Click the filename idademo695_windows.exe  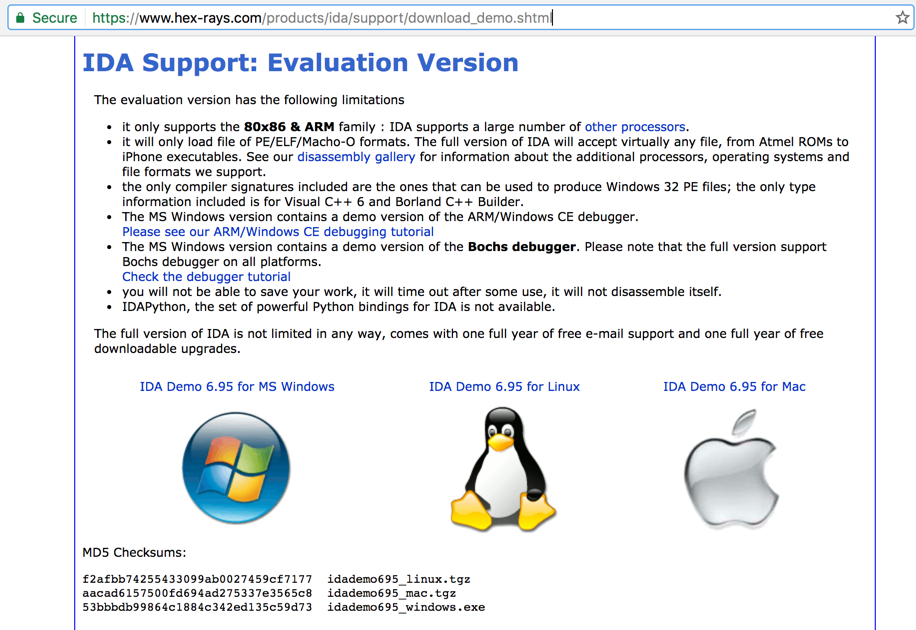click(406, 607)
